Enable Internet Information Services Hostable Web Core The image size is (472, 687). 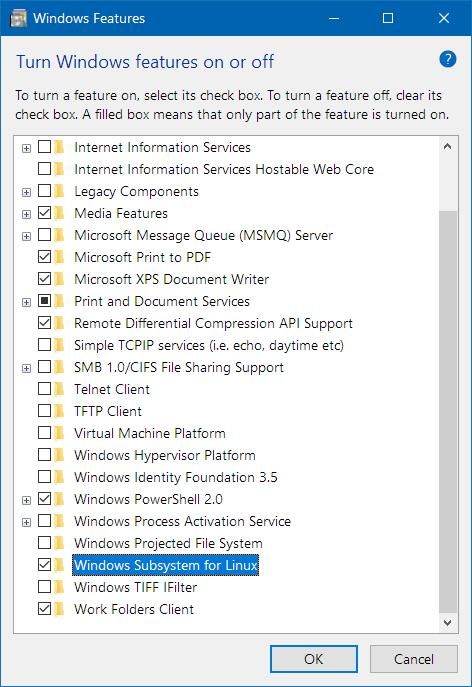pyautogui.click(x=44, y=168)
